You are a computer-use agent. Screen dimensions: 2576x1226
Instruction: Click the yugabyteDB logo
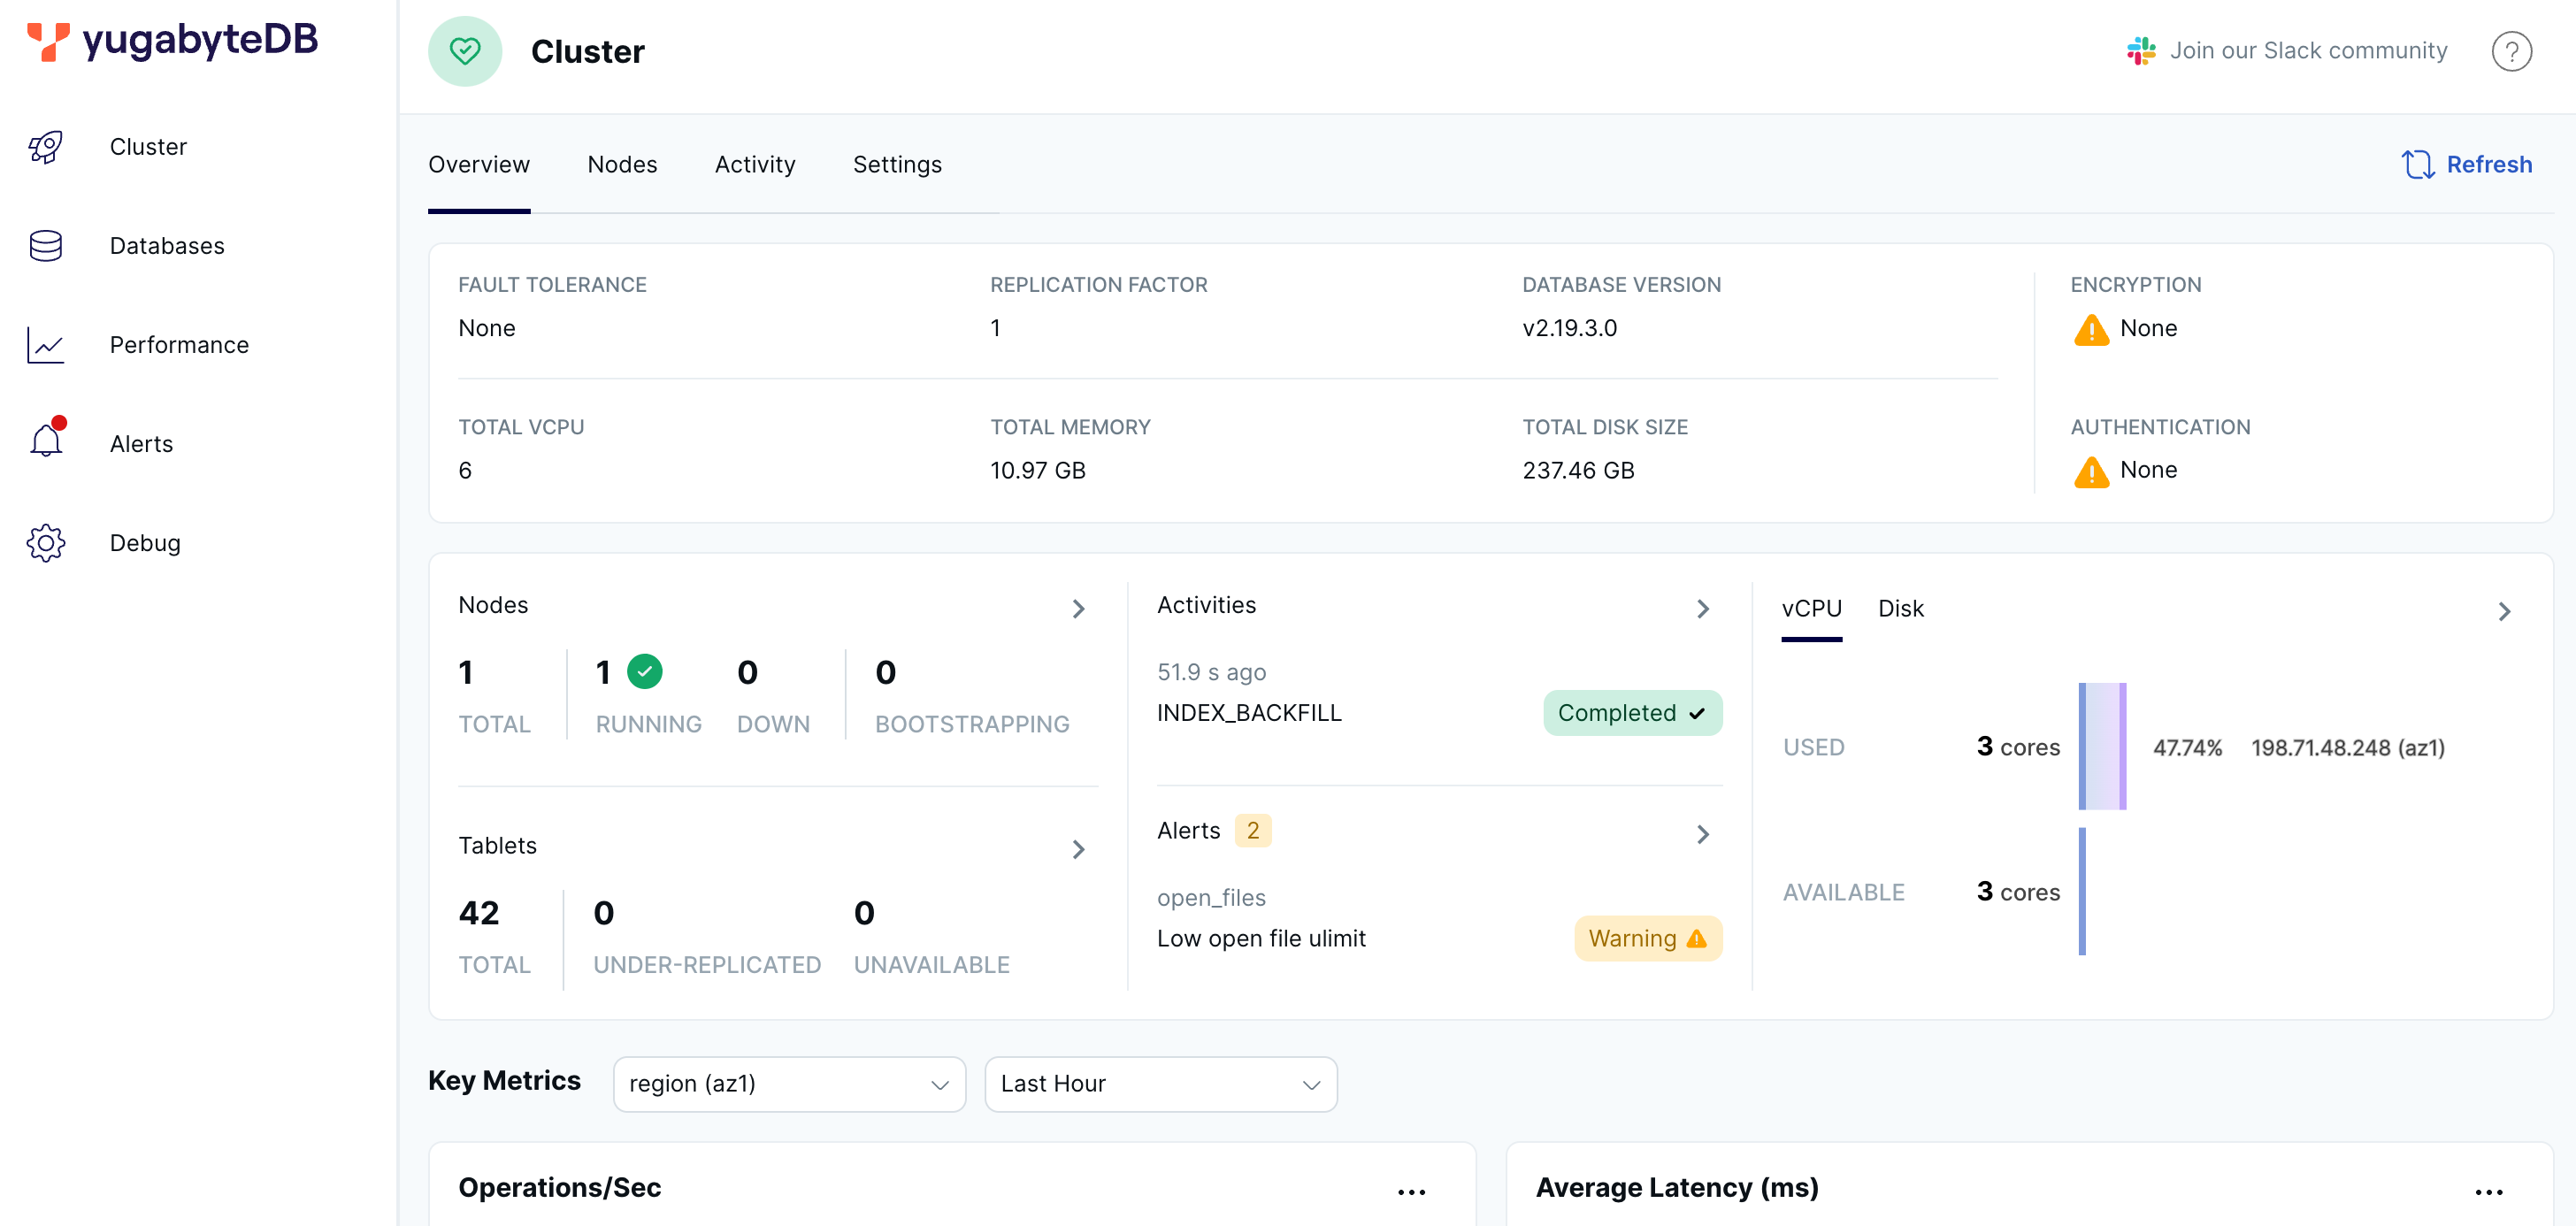point(170,40)
